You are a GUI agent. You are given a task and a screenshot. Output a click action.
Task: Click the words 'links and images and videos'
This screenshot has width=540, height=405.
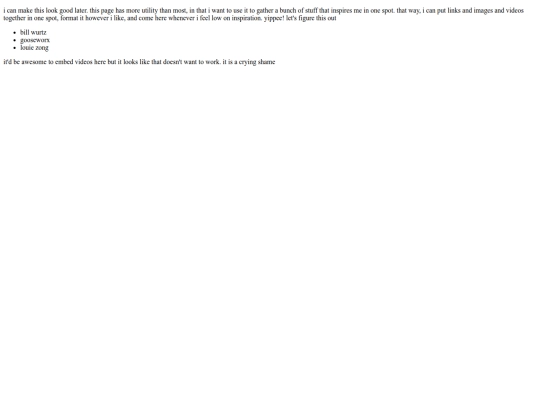point(485,11)
